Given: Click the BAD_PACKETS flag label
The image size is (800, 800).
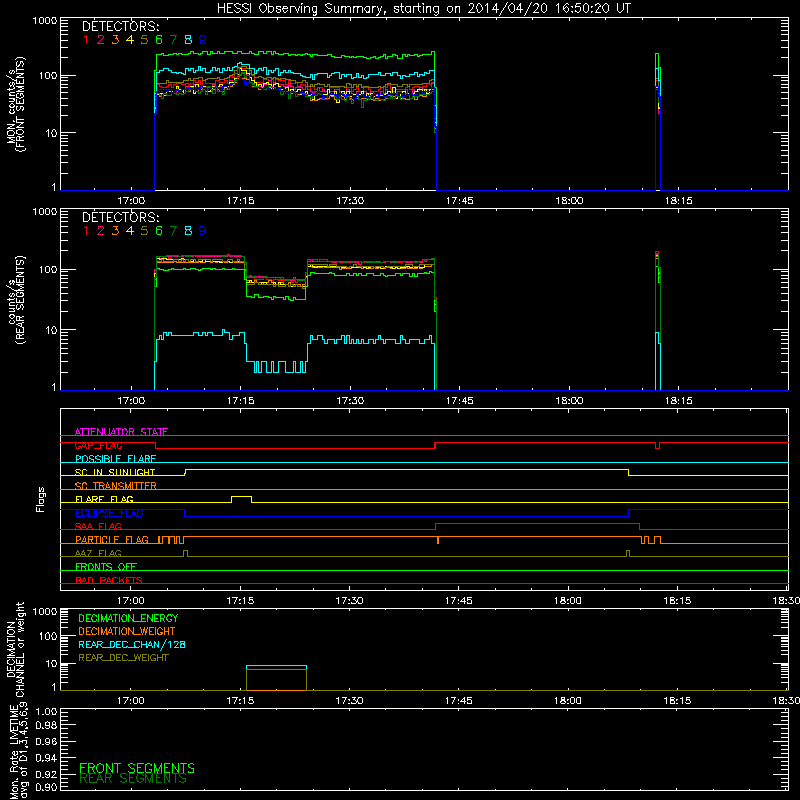Looking at the screenshot, I should 109,580.
